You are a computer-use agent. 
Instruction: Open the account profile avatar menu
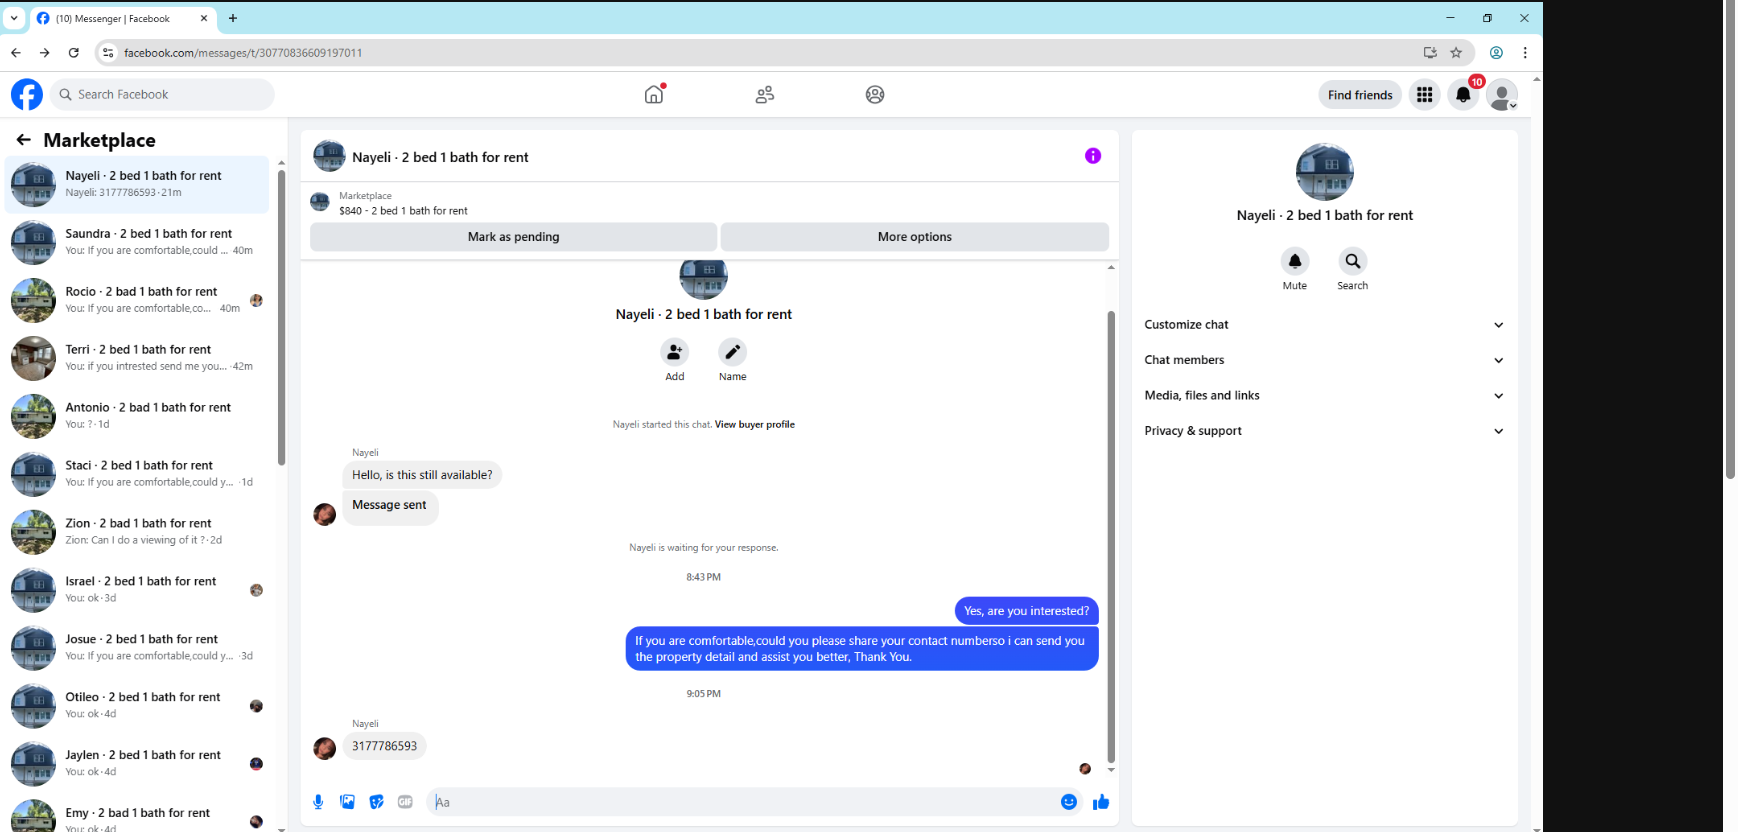(x=1501, y=95)
